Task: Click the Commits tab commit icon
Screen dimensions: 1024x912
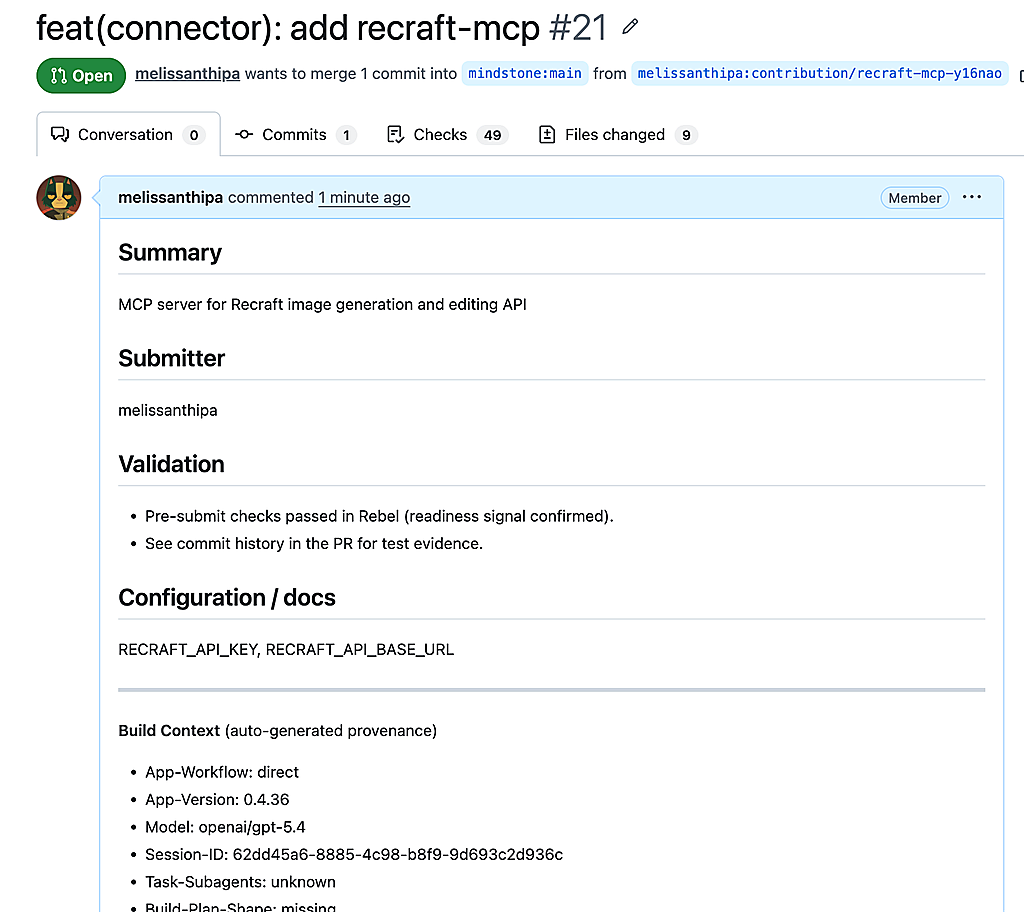Action: coord(244,135)
